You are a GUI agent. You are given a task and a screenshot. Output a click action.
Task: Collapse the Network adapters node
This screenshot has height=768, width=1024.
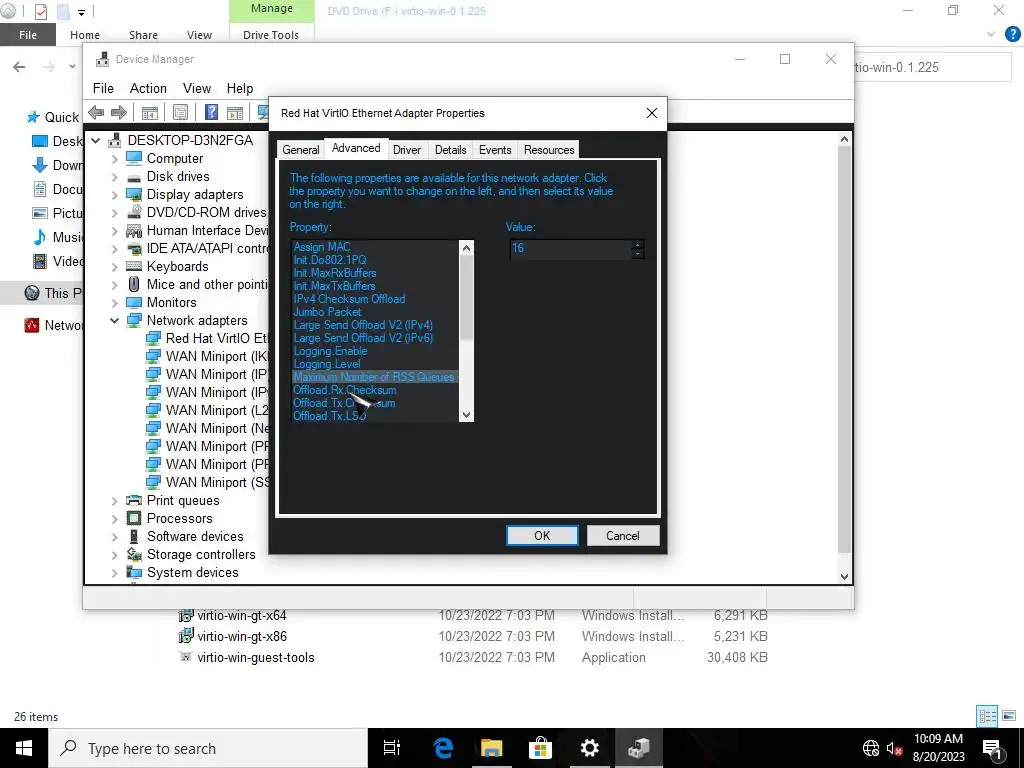click(114, 321)
